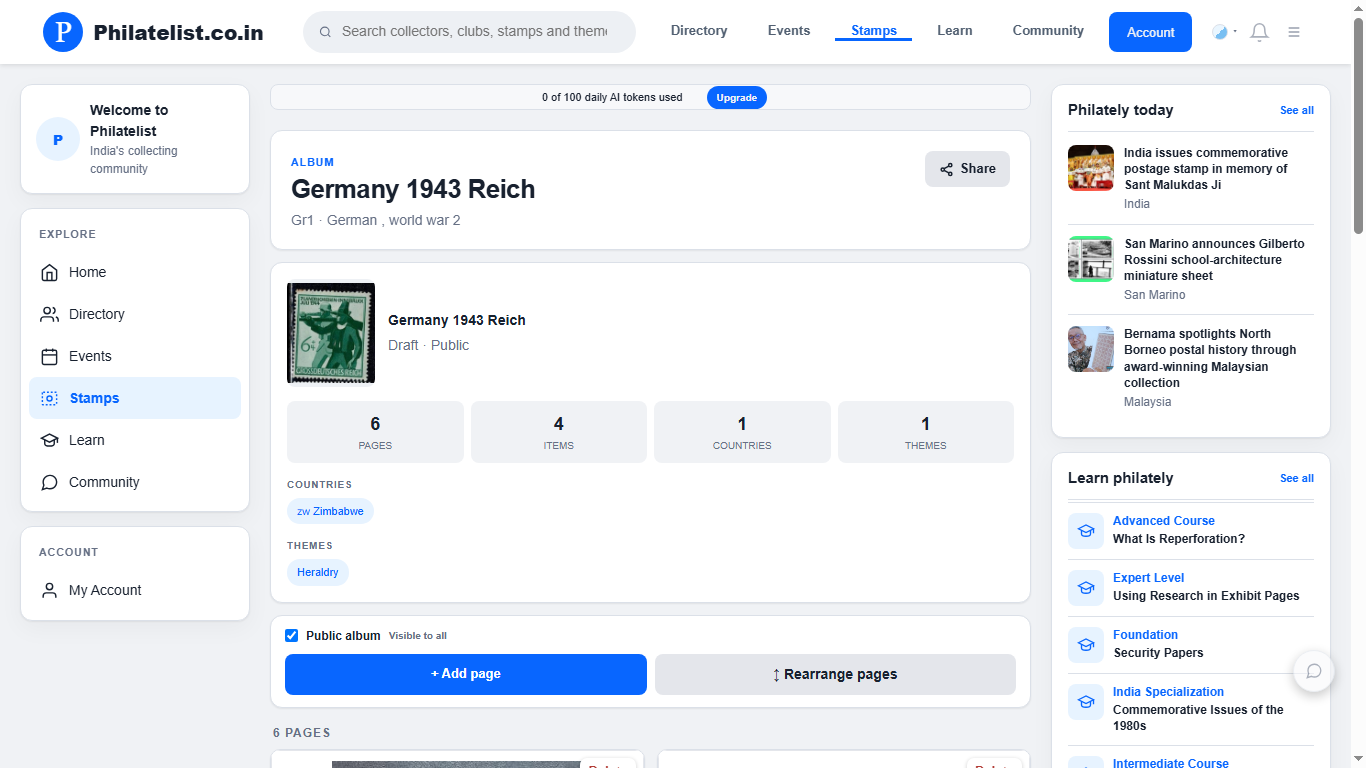
Task: Click the Community chat icon in sidebar
Action: pyautogui.click(x=49, y=482)
